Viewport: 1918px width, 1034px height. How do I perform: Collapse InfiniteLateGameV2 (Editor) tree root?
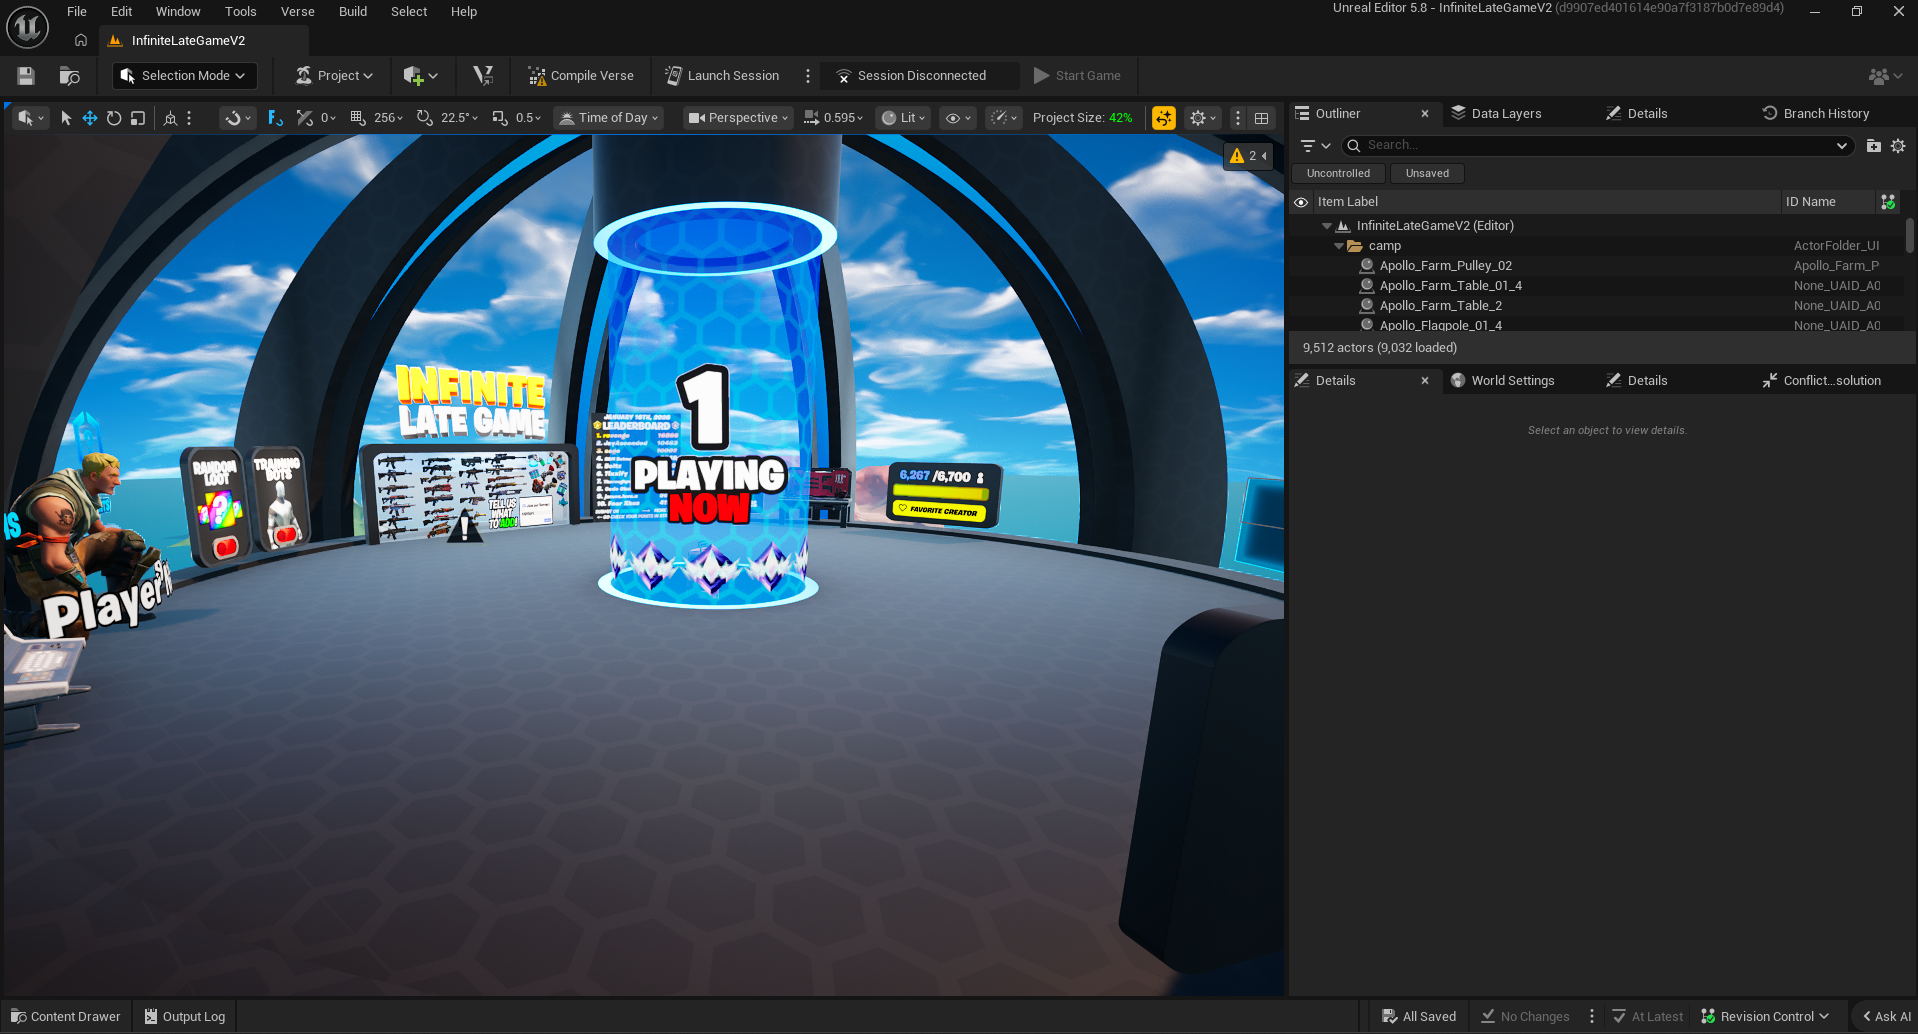pyautogui.click(x=1326, y=226)
